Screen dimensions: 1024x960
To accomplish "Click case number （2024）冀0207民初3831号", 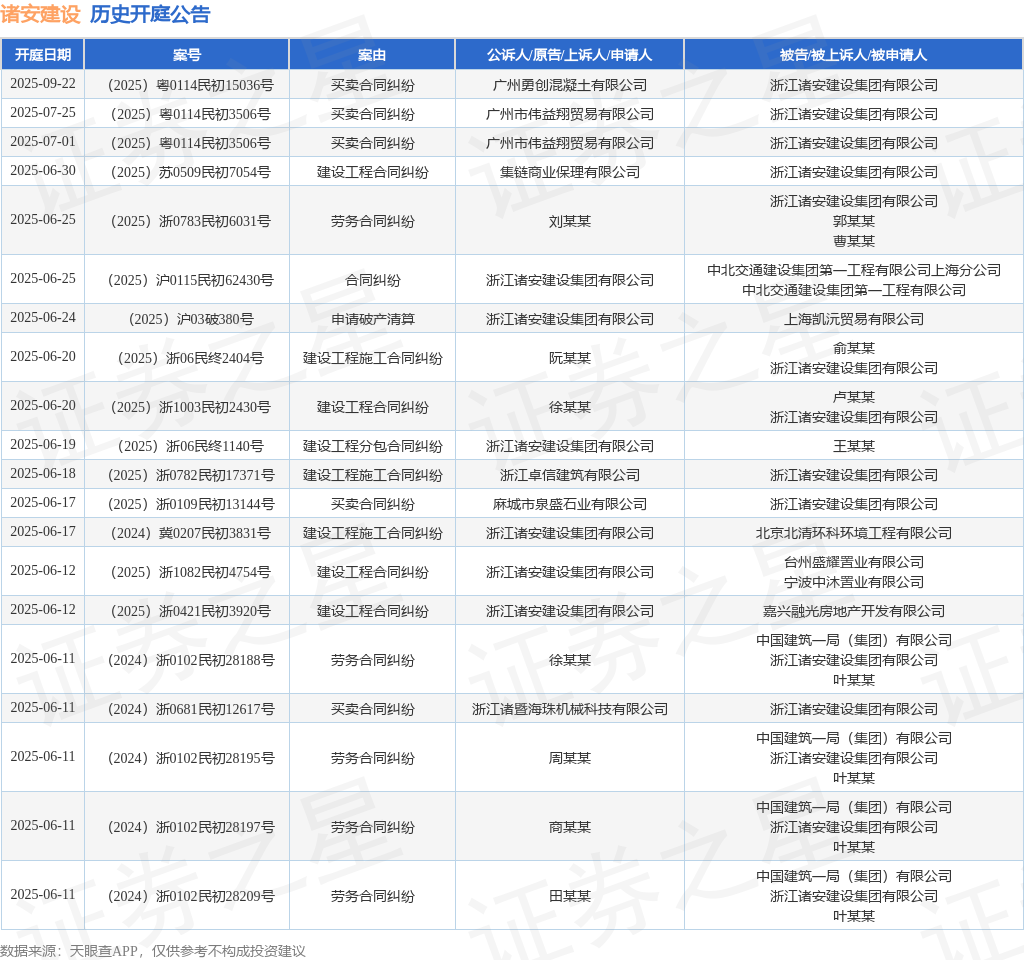I will 187,533.
